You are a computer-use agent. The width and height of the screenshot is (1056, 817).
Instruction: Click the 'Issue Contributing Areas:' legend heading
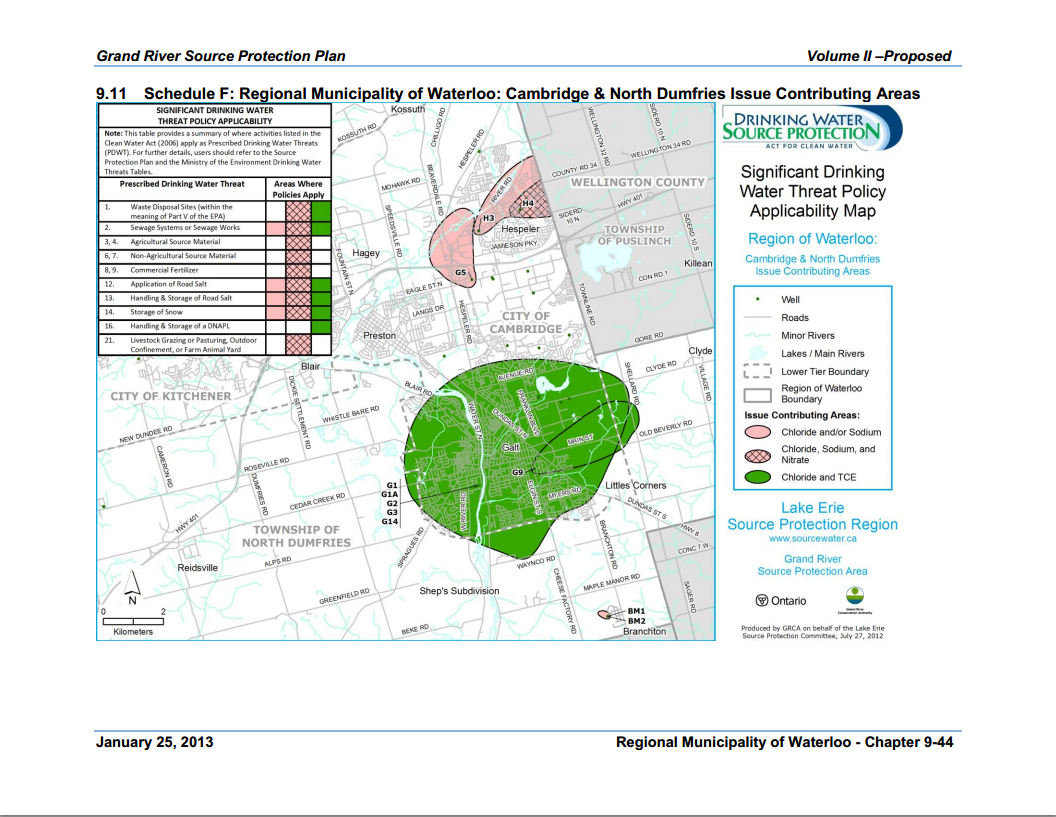coord(801,415)
